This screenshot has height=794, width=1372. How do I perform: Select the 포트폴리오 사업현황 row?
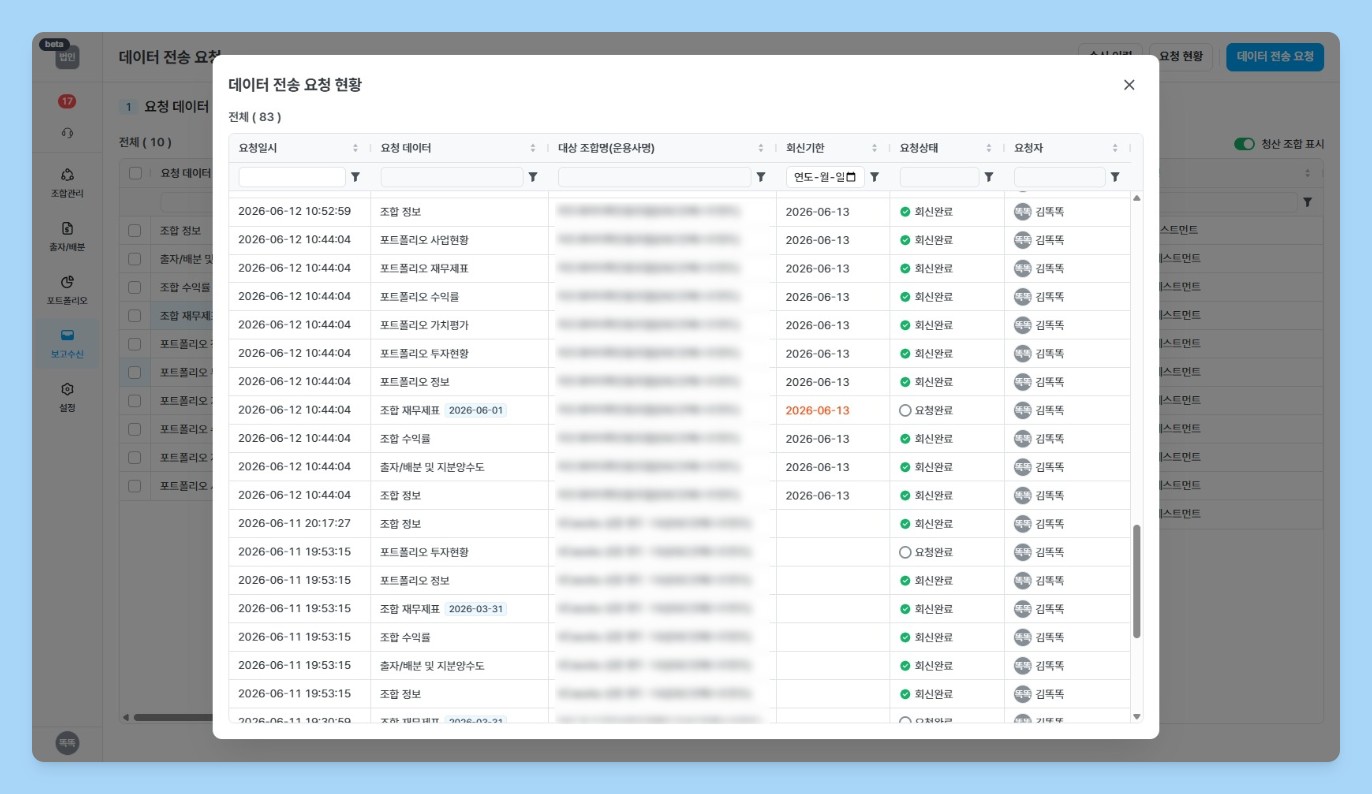[x=680, y=240]
